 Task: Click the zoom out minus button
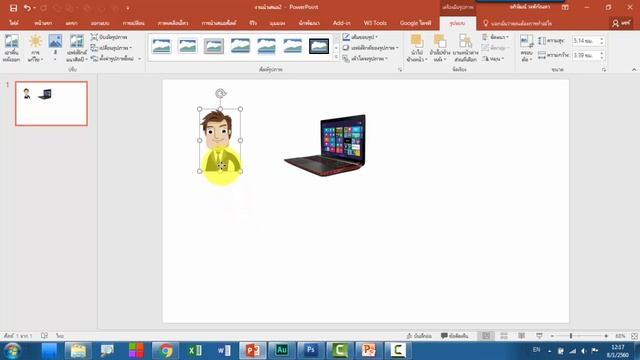pos(552,336)
